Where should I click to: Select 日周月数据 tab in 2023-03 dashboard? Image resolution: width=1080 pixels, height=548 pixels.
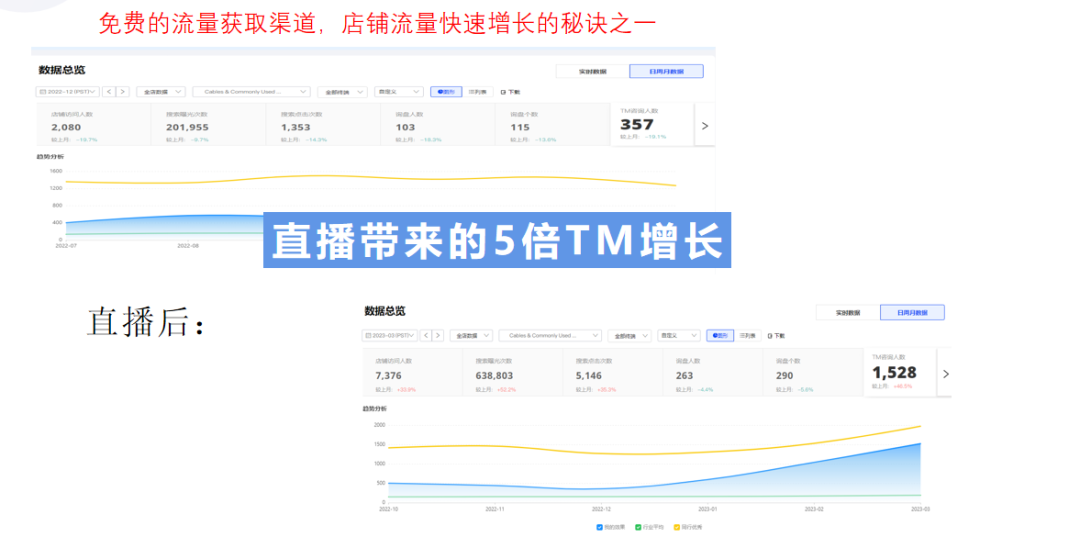(912, 313)
